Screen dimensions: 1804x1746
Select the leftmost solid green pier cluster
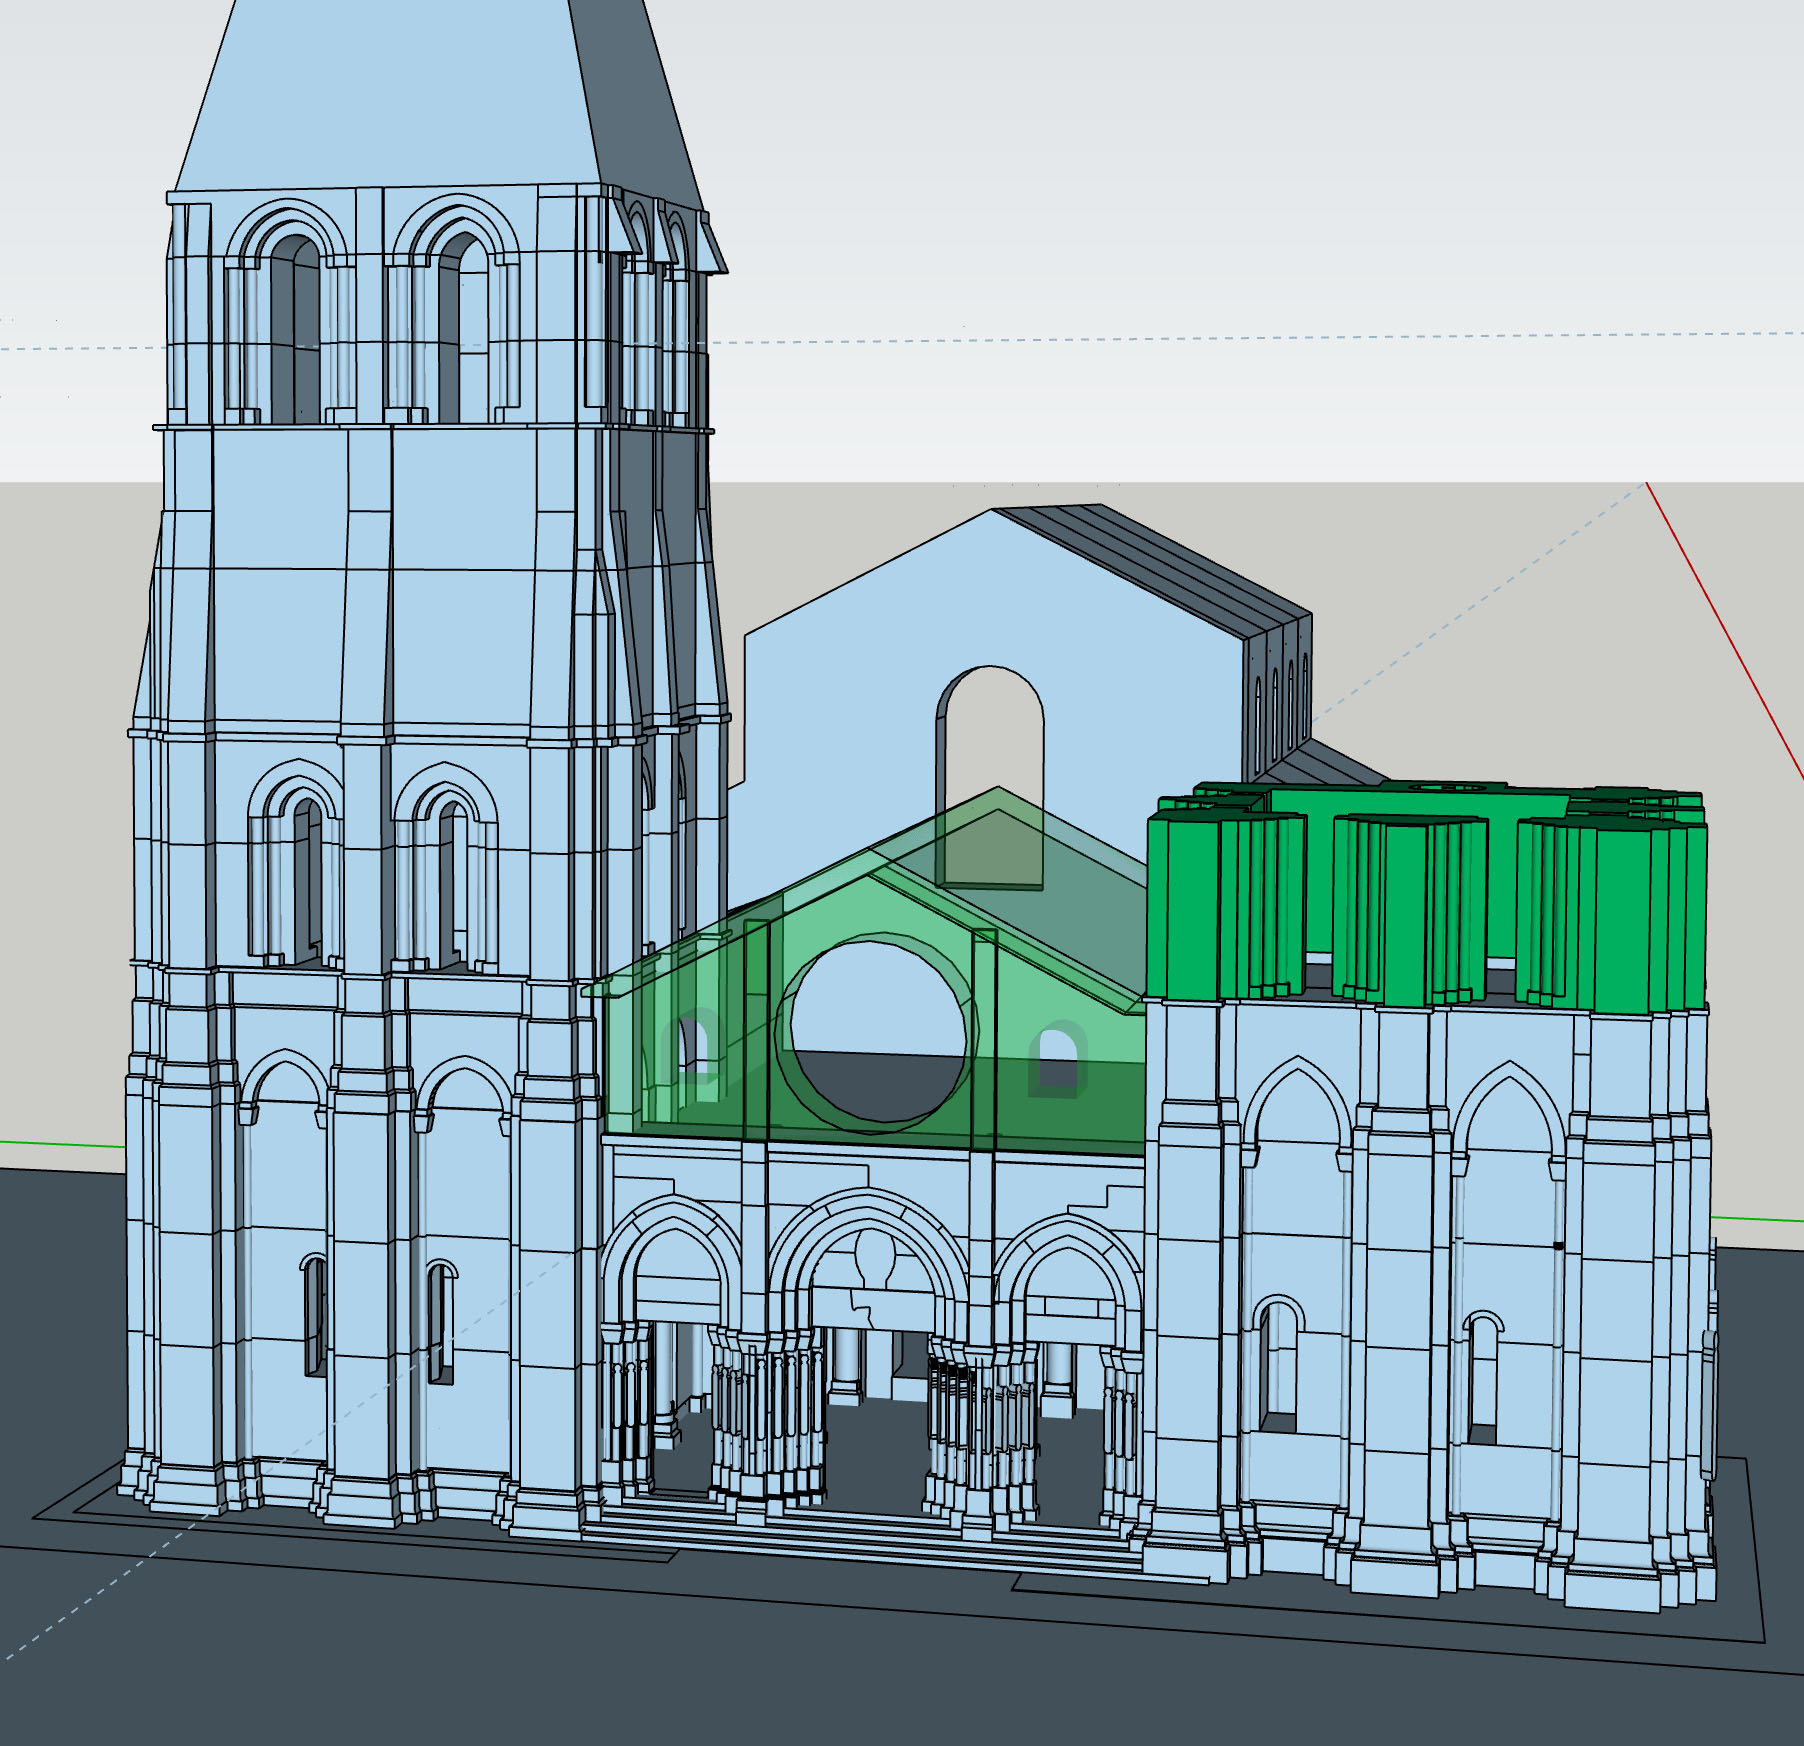(1226, 906)
